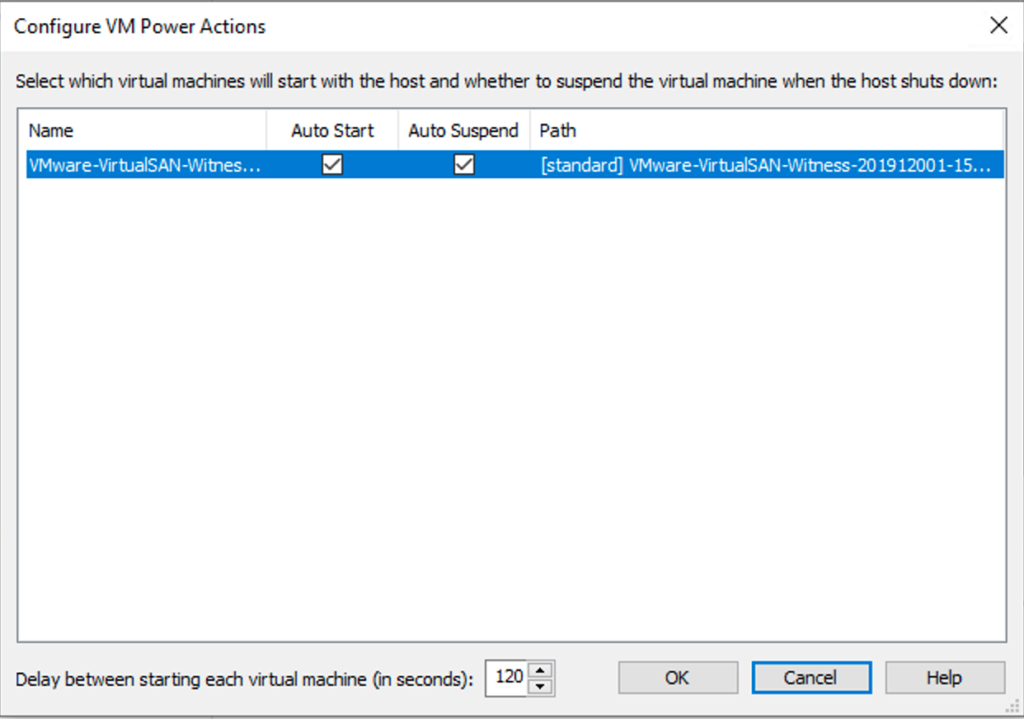This screenshot has height=719, width=1024.
Task: Toggle Auto Start for the VirtualSAN Witness VM
Action: tap(332, 165)
